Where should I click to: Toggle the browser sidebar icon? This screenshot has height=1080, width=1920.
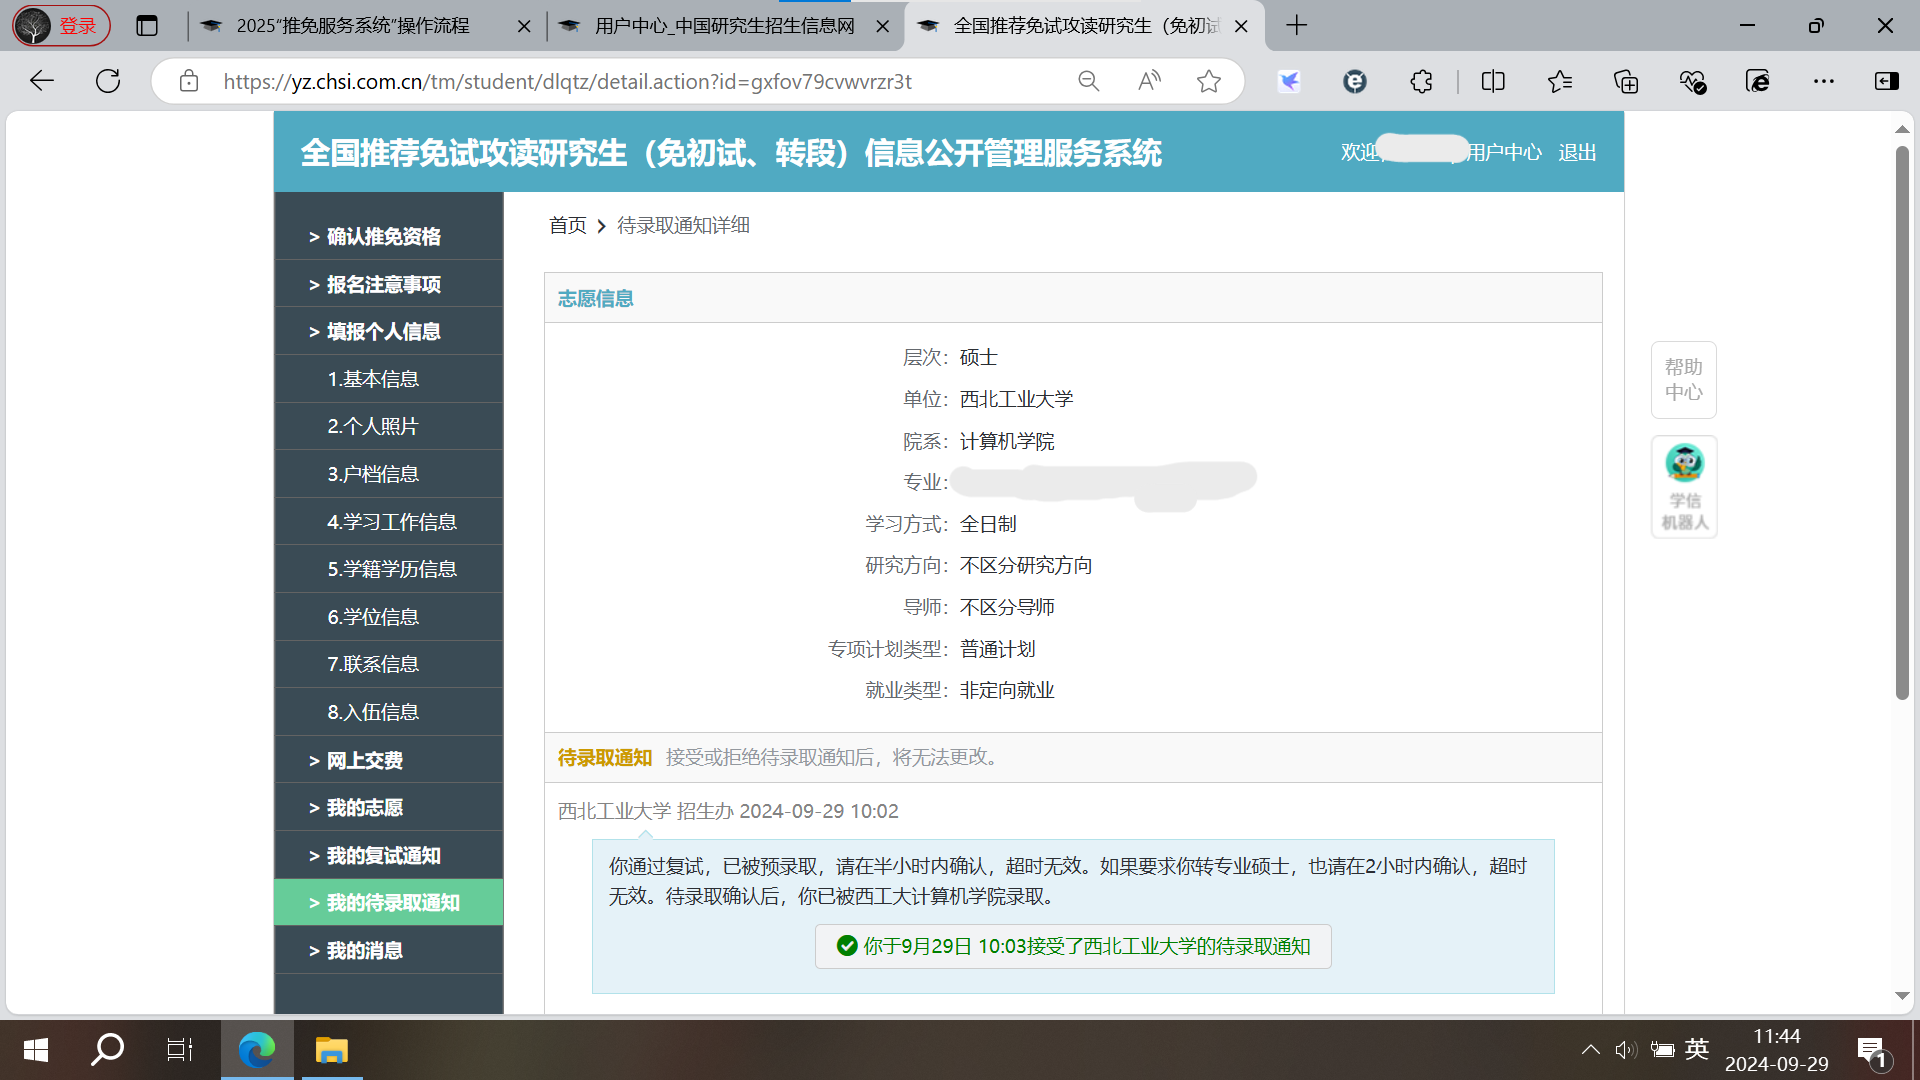[1887, 81]
